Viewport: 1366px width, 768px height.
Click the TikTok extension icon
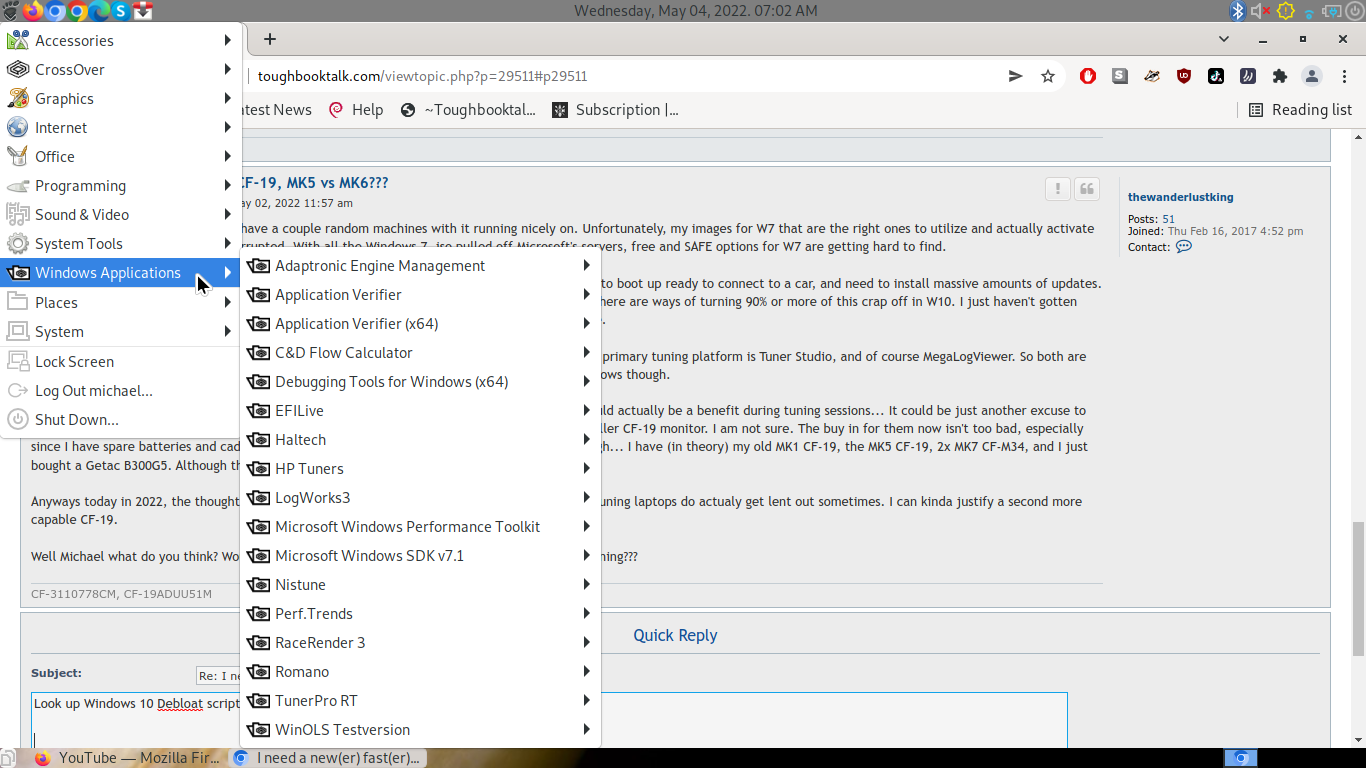pos(1216,76)
